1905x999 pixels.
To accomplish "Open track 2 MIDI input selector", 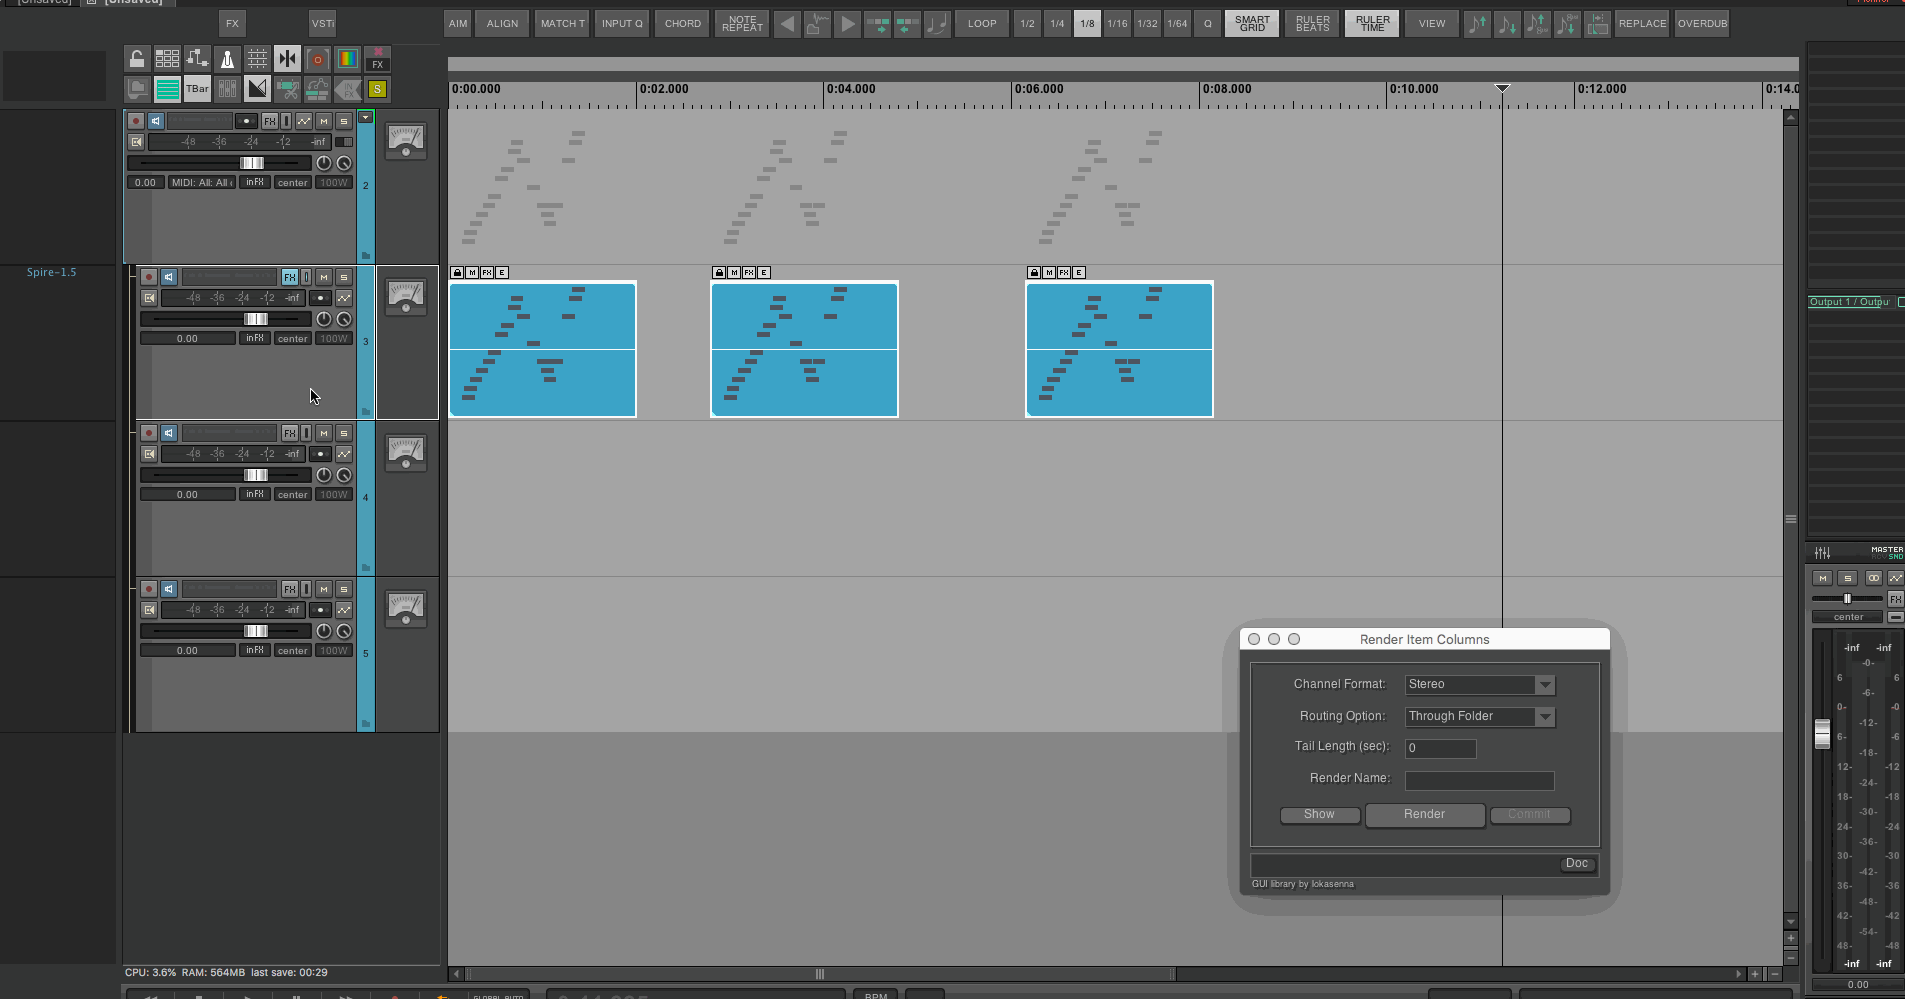I will pyautogui.click(x=202, y=183).
